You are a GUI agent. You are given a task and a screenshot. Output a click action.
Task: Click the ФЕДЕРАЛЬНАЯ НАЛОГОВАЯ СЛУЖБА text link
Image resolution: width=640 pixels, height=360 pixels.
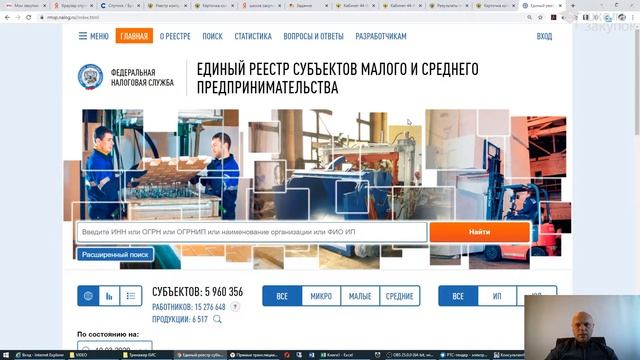142,78
